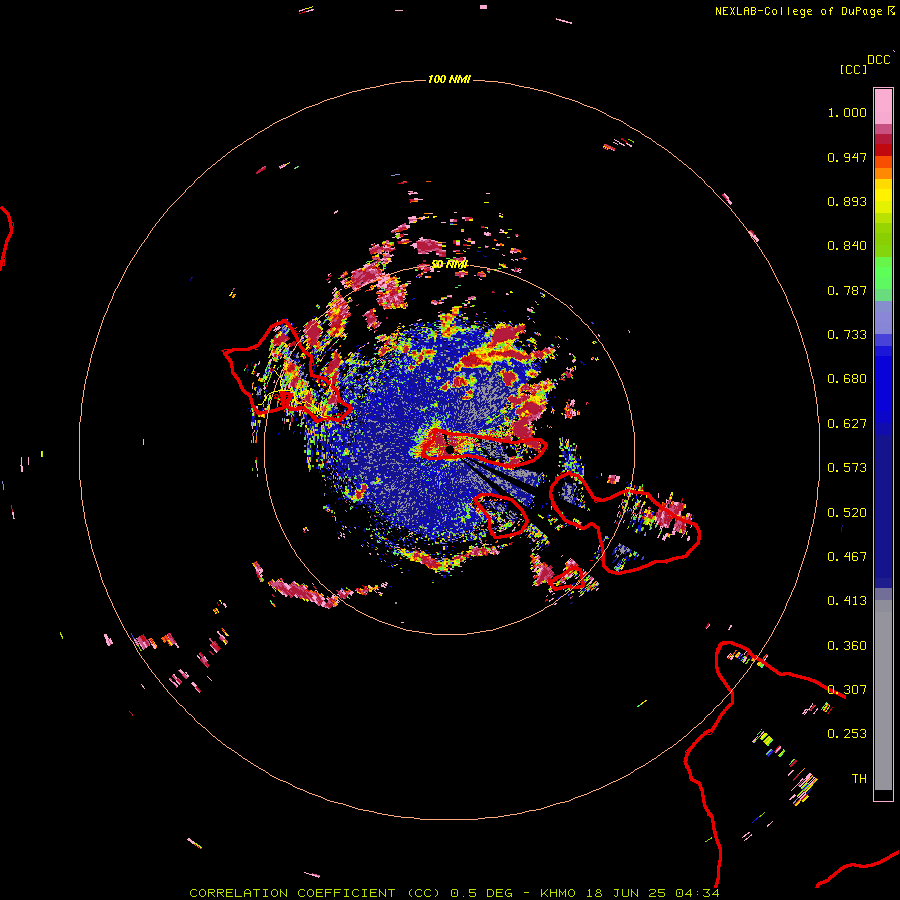The image size is (900, 900).
Task: Select the 0.413 scale value
Action: [x=847, y=601]
